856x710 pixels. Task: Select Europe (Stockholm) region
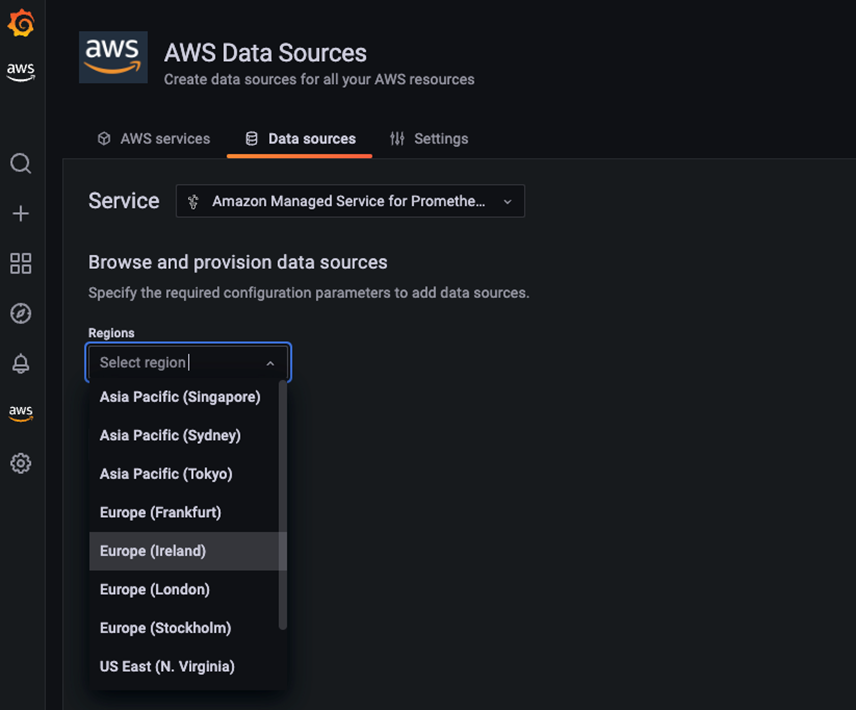click(184, 628)
